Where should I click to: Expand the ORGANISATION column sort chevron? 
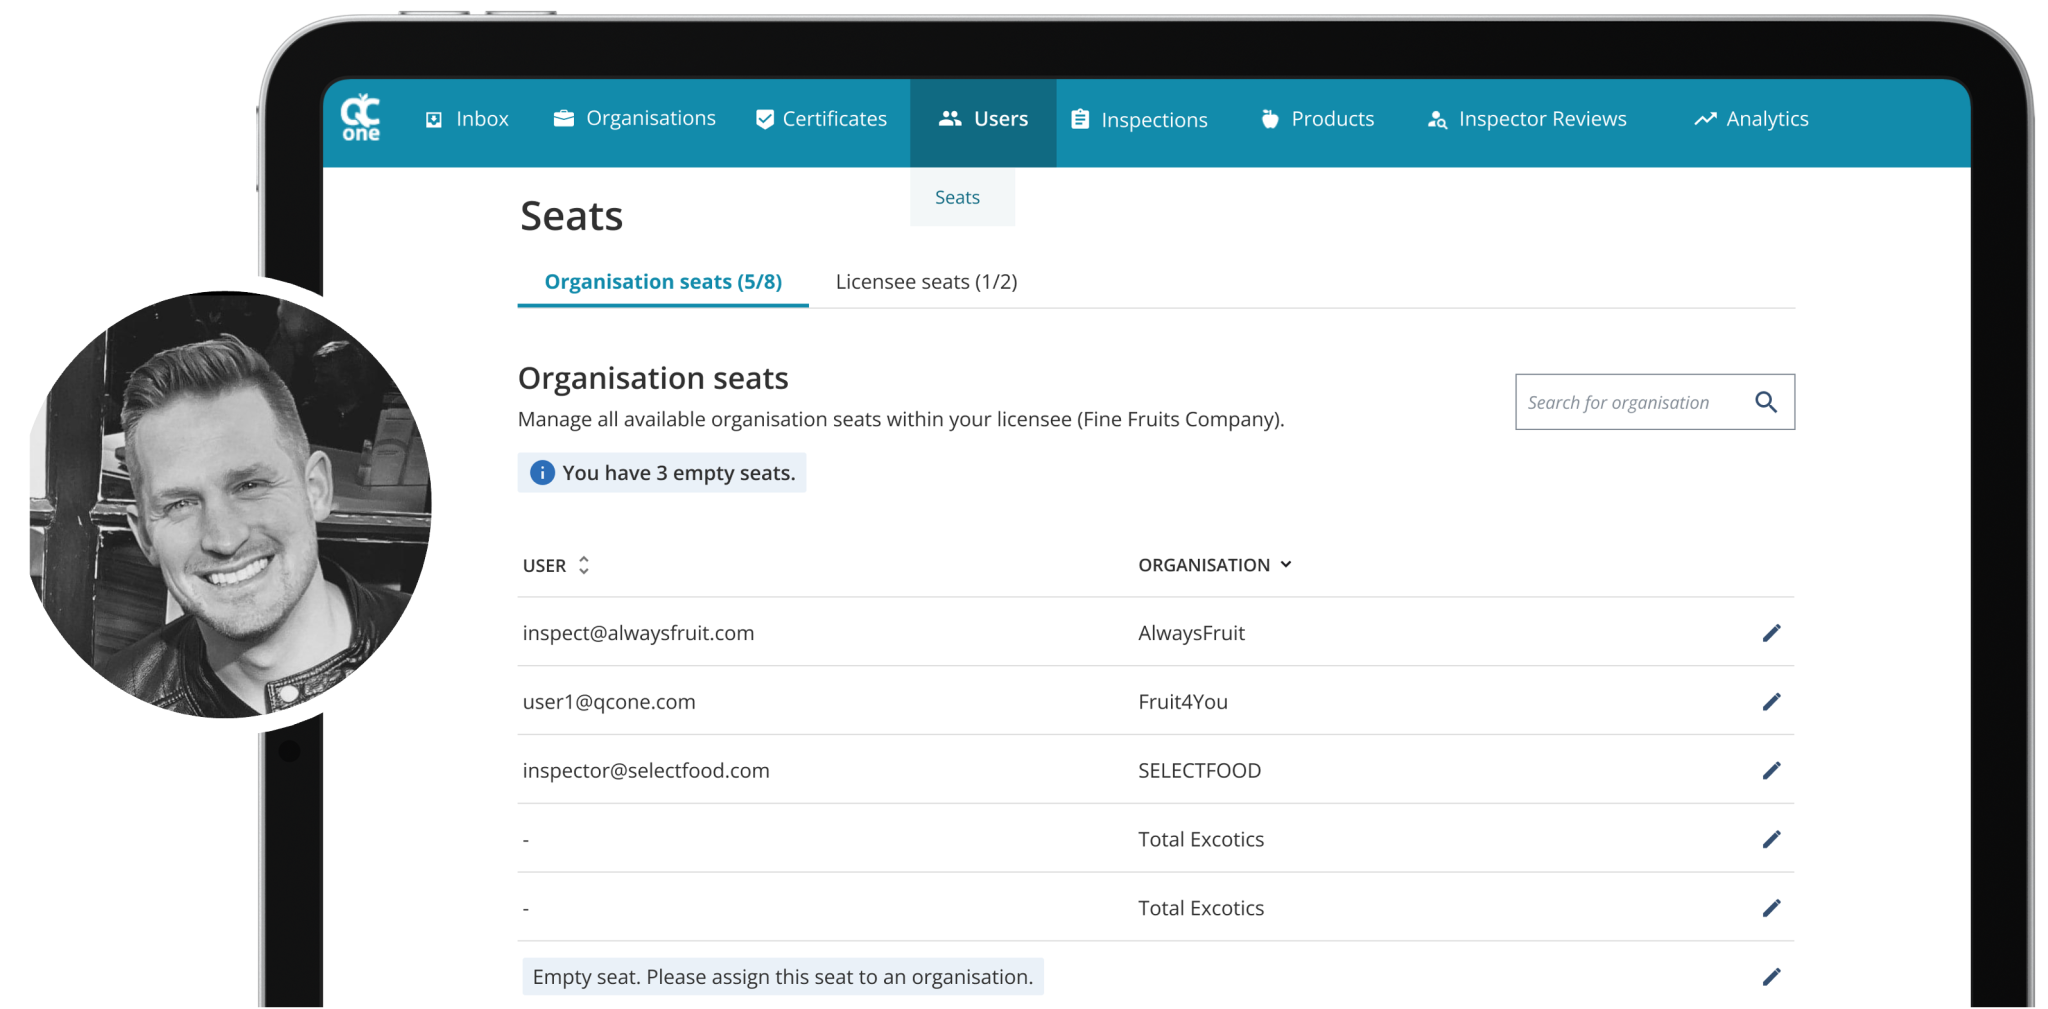tap(1286, 565)
